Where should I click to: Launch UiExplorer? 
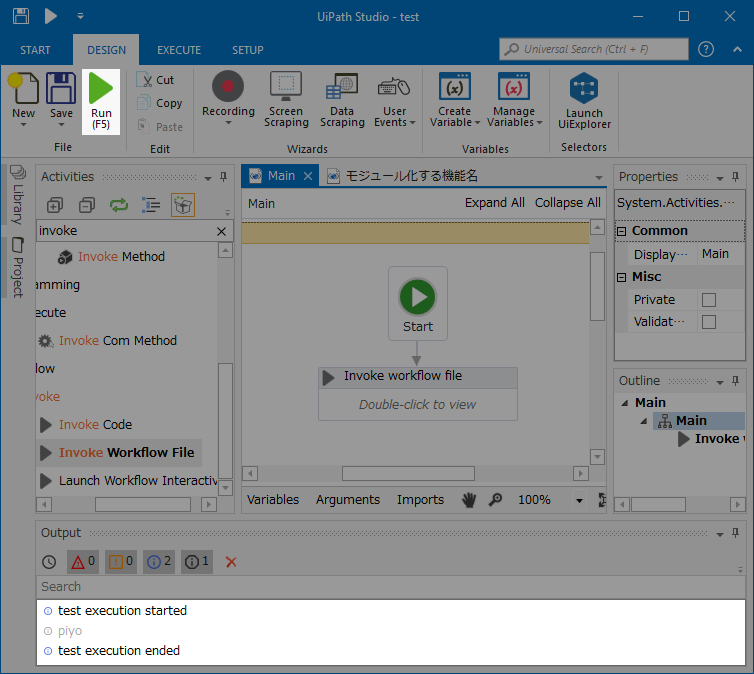coord(584,101)
